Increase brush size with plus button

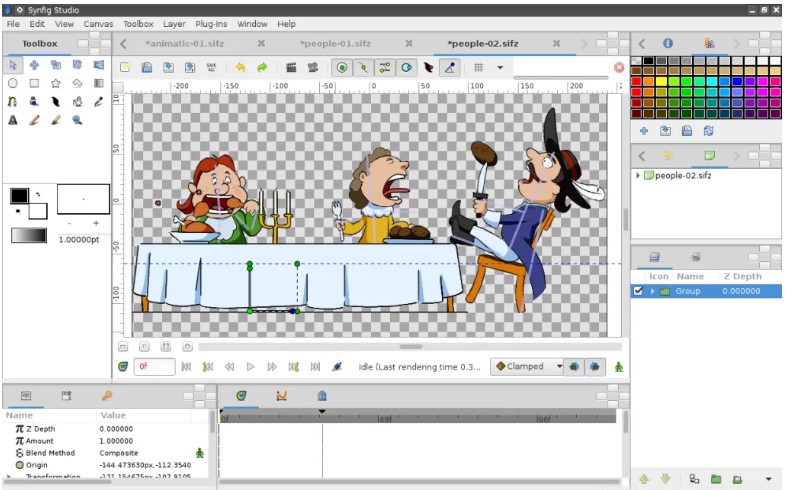coord(96,223)
